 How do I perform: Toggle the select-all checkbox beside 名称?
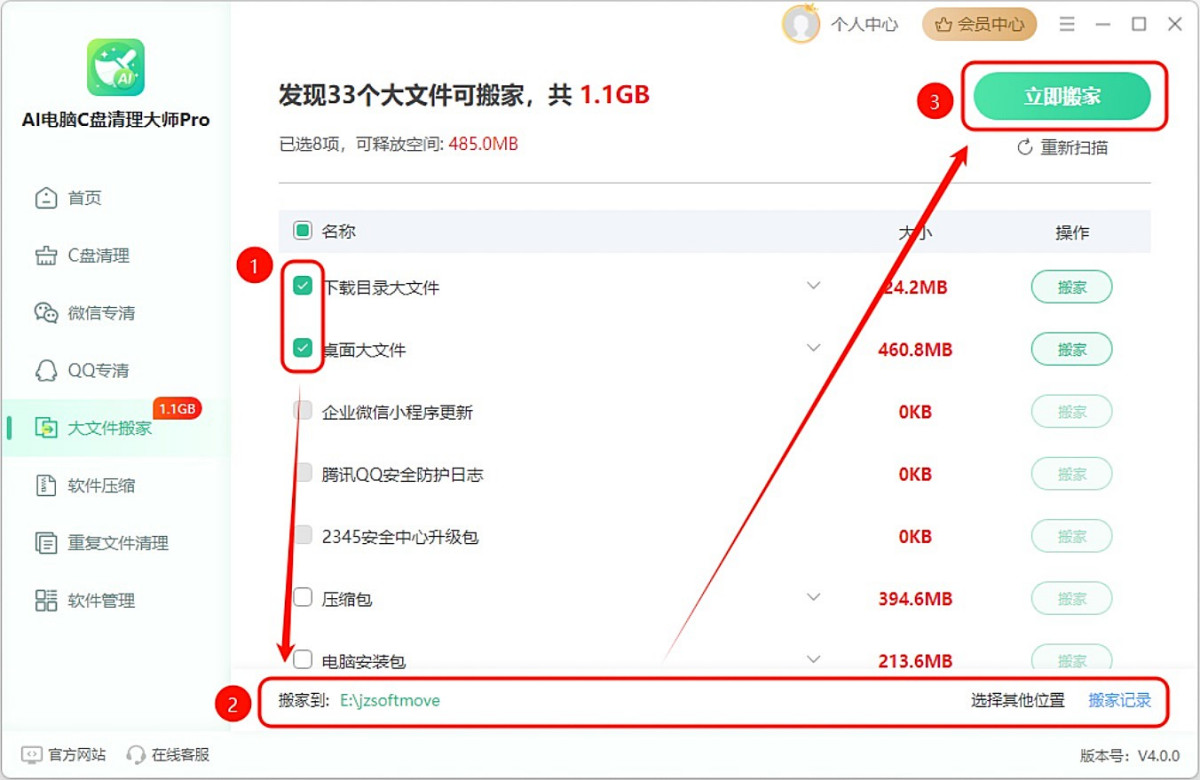303,231
